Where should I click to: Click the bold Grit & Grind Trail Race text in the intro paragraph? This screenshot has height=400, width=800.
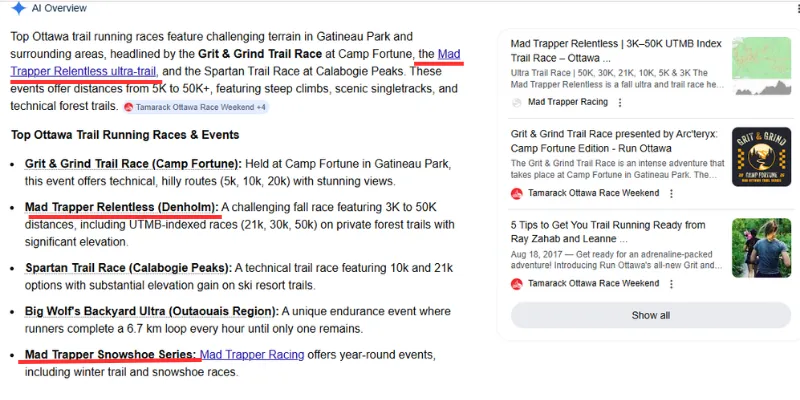[260, 54]
